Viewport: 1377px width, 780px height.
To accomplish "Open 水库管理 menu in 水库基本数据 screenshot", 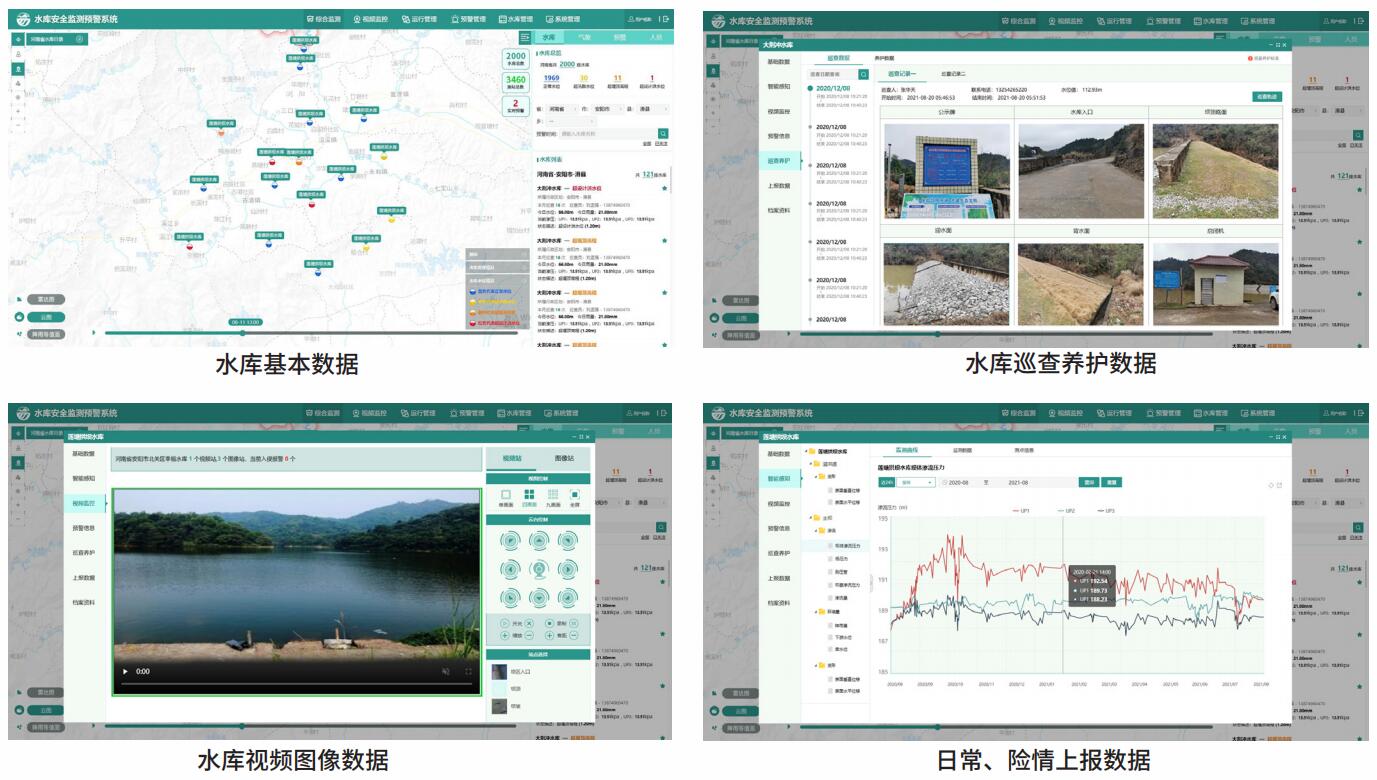I will 515,19.
